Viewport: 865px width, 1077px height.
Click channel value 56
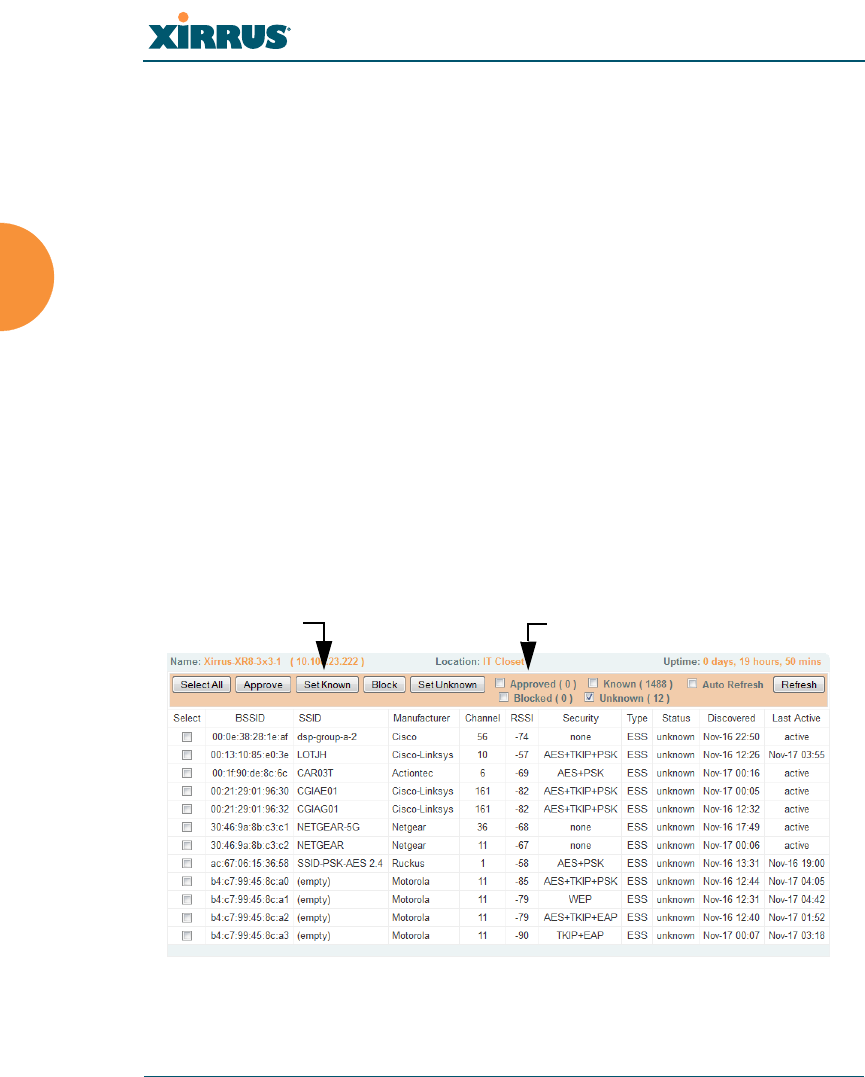[482, 736]
